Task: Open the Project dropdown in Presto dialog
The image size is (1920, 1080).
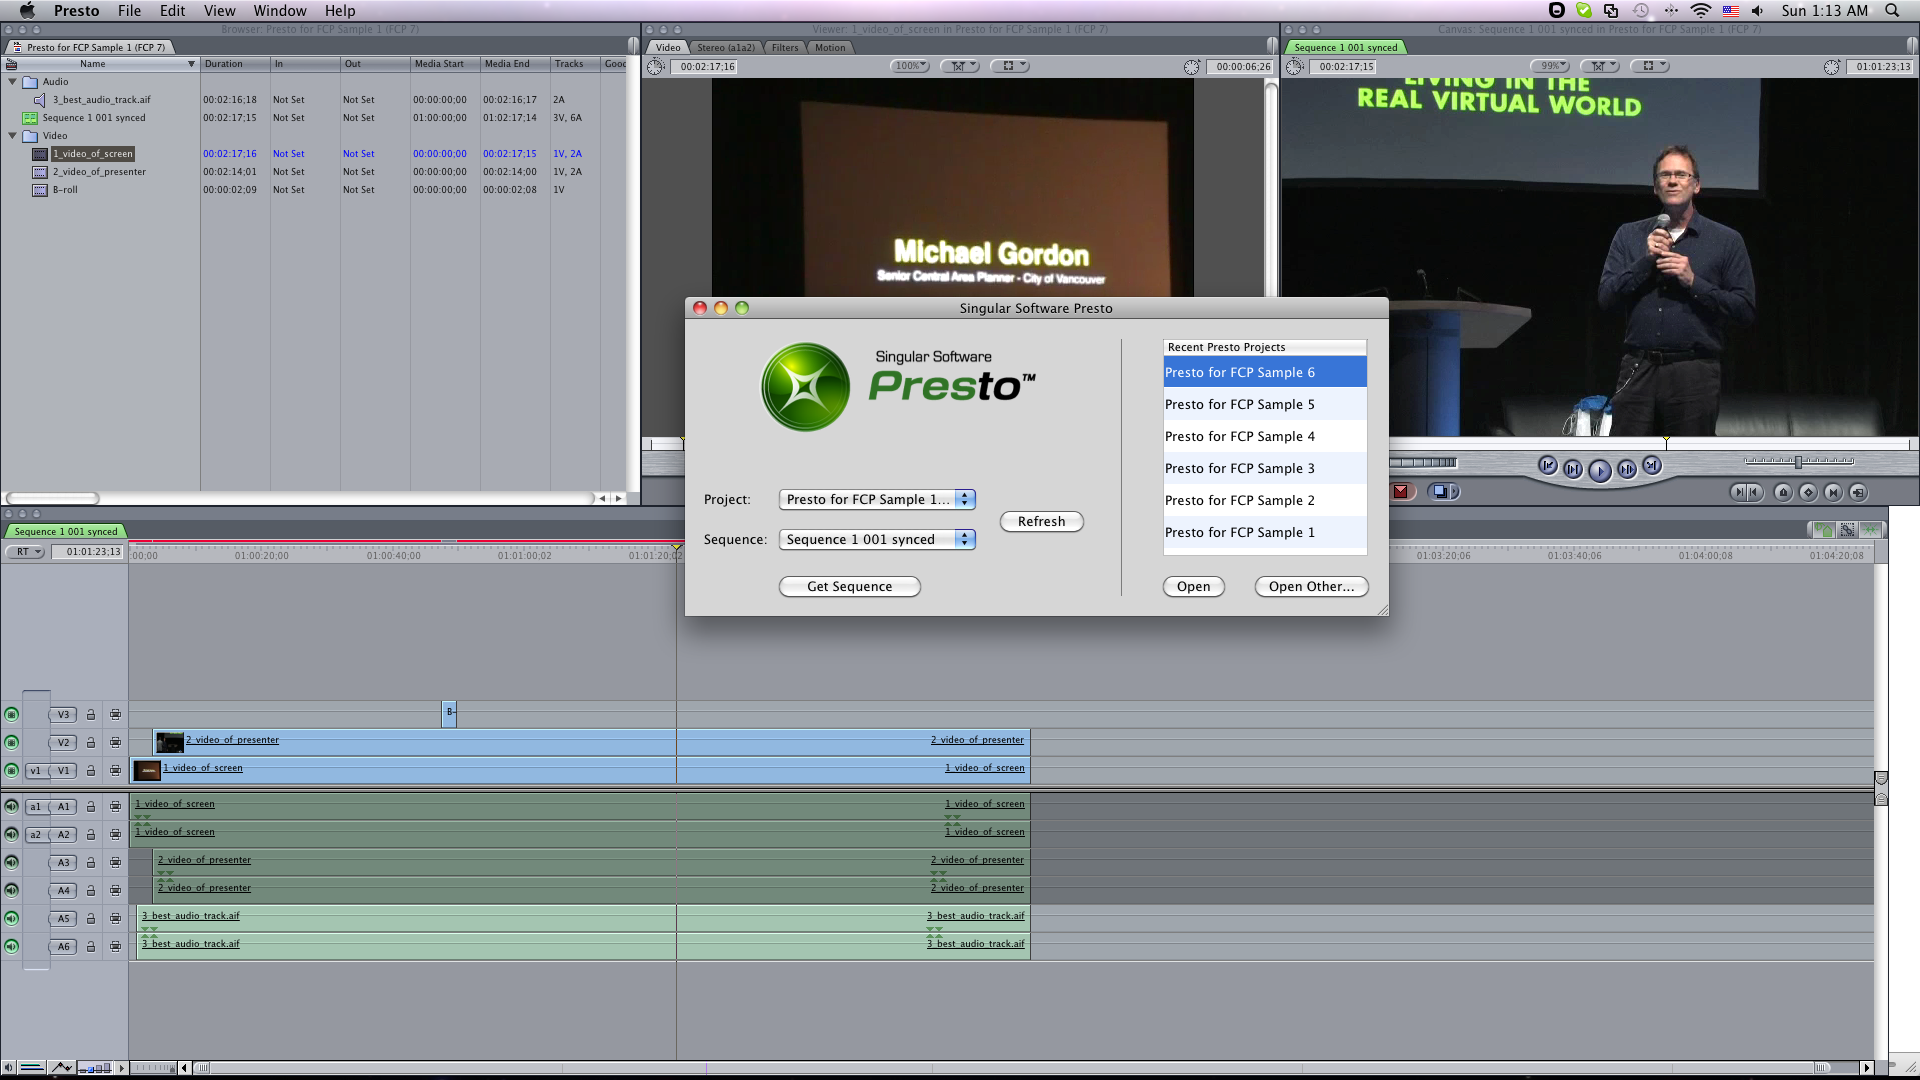Action: (x=876, y=499)
